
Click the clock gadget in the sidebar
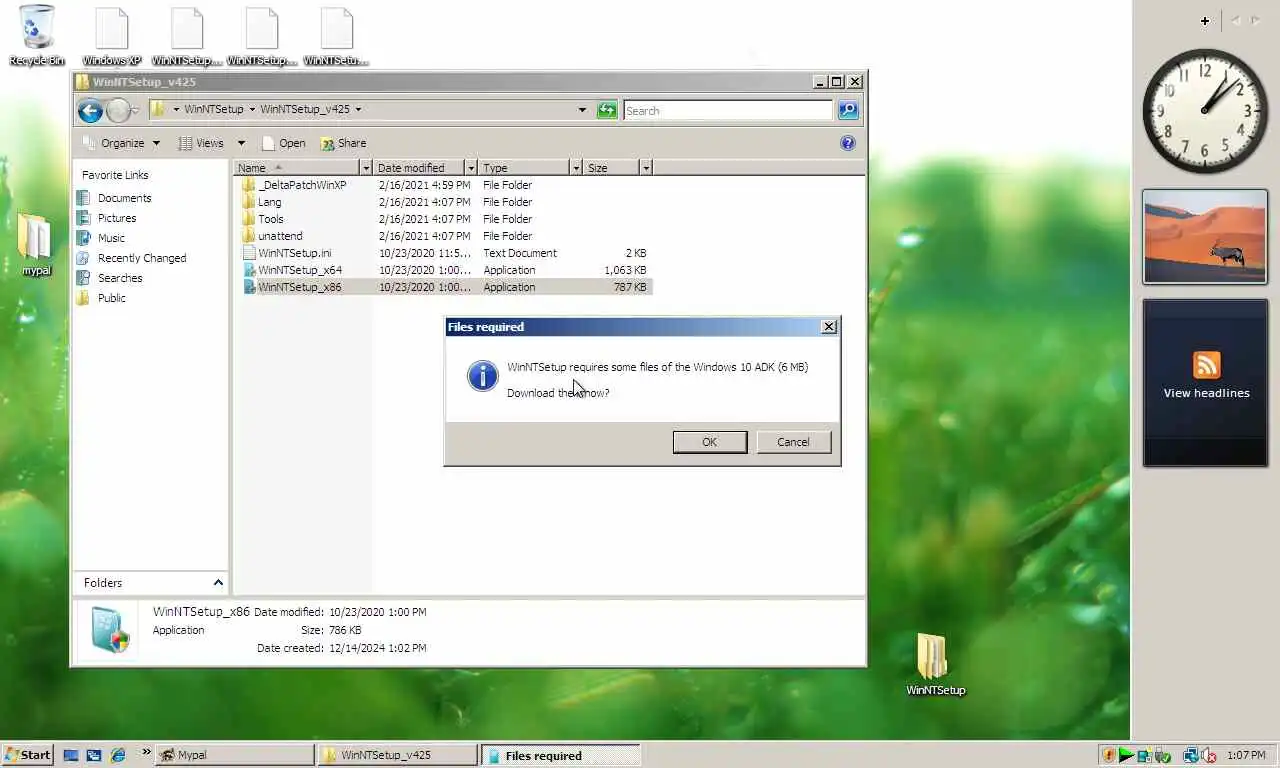pyautogui.click(x=1205, y=110)
